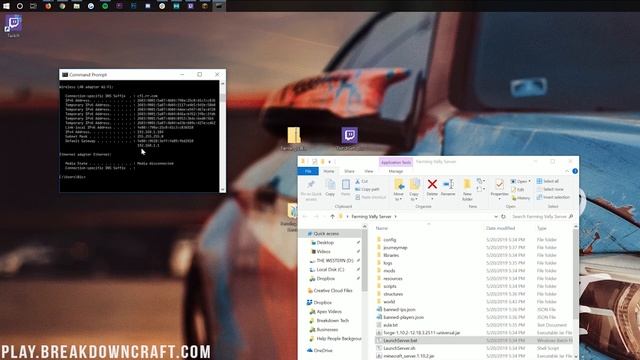The height and width of the screenshot is (360, 640).
Task: Sort files by the Name column header
Action: (x=381, y=228)
